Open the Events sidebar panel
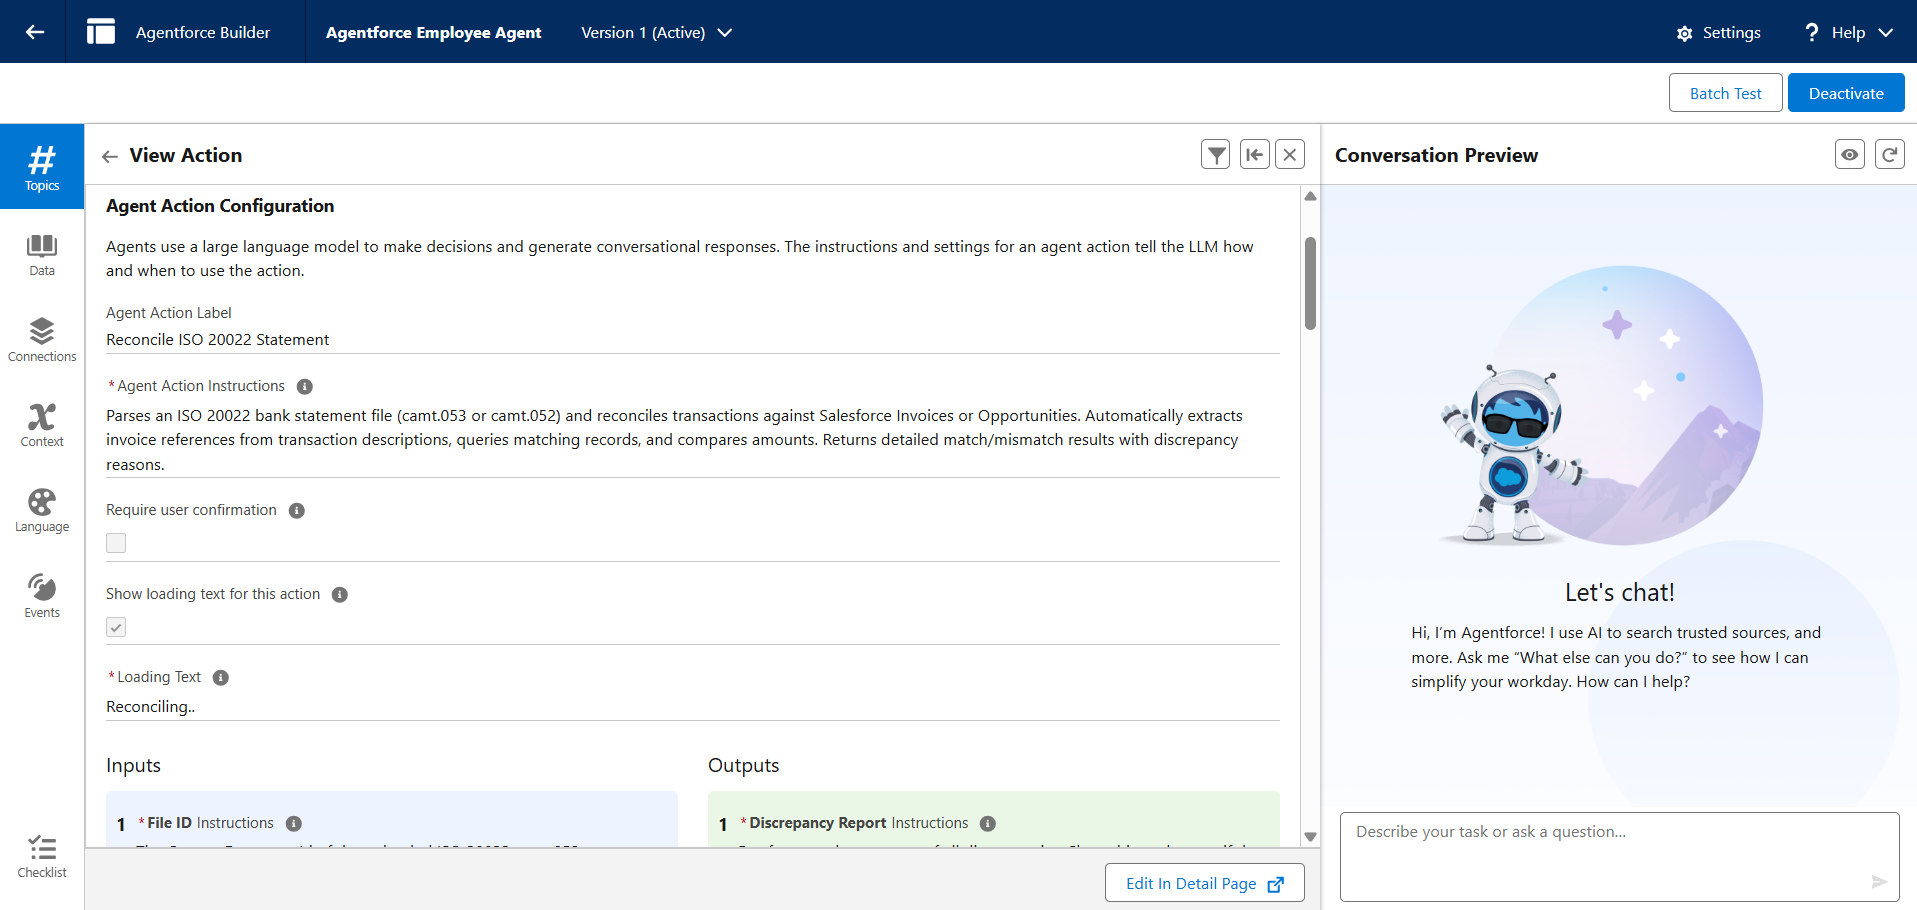Image resolution: width=1917 pixels, height=910 pixels. pyautogui.click(x=42, y=596)
